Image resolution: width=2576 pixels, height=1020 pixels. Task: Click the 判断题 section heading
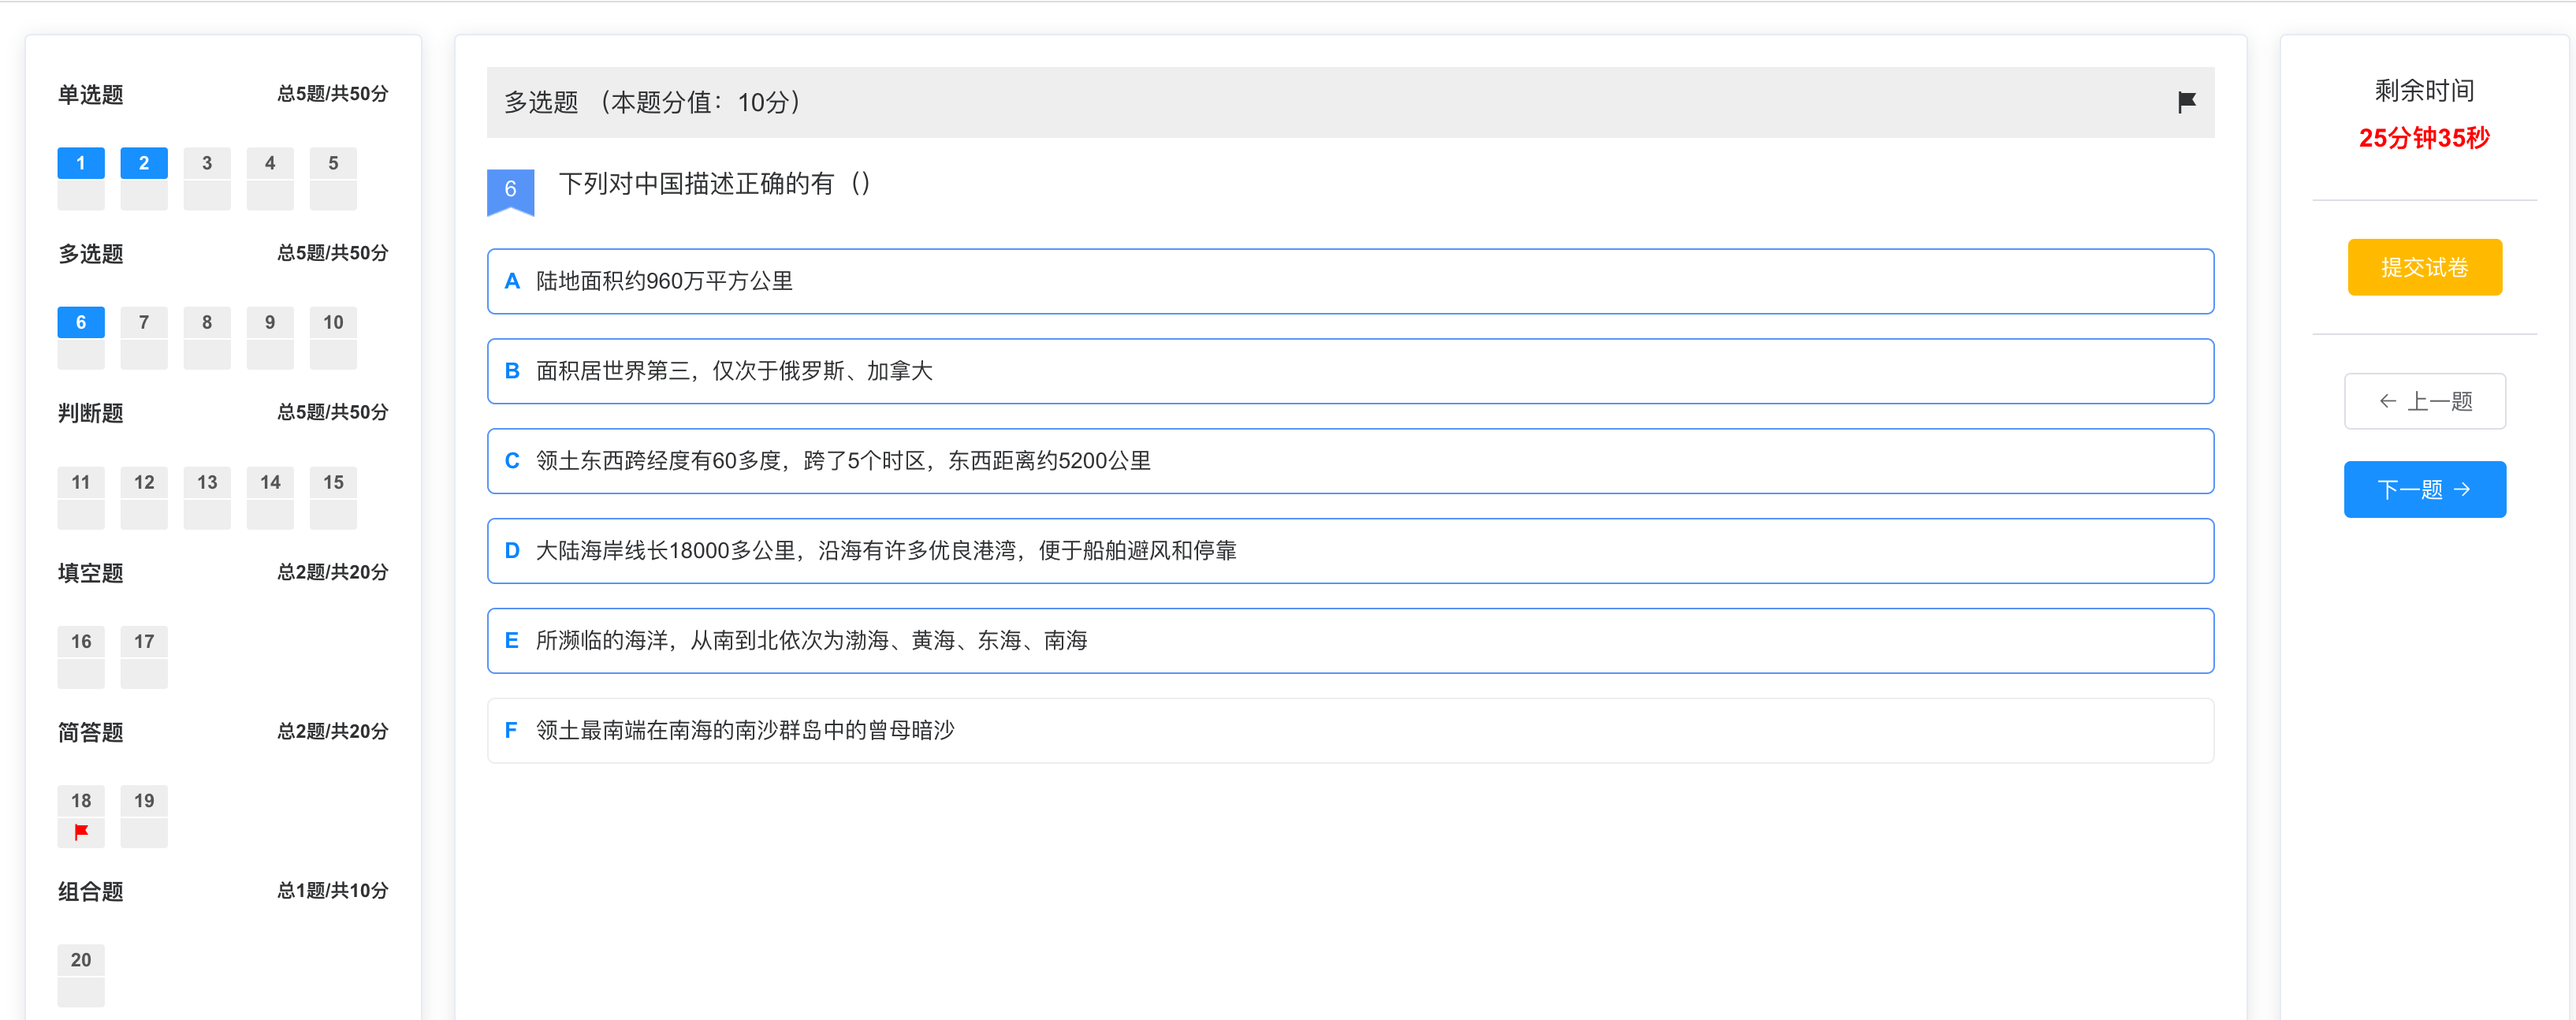(91, 413)
